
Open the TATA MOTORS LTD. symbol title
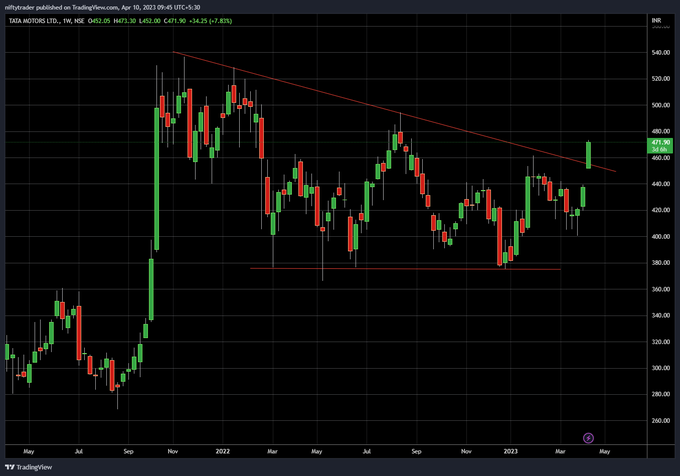[x=34, y=21]
